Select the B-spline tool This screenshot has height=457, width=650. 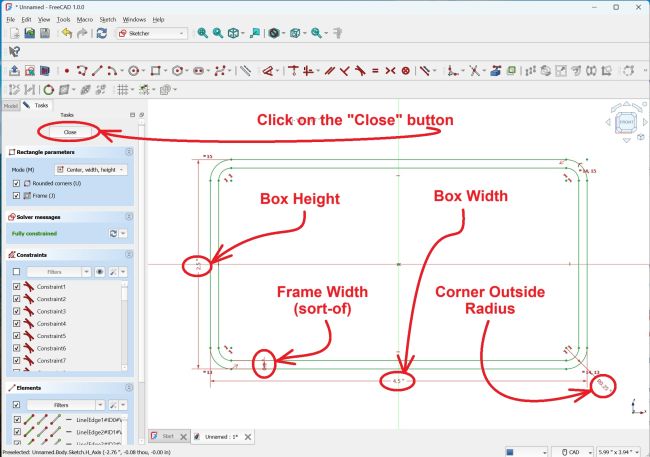[x=220, y=71]
